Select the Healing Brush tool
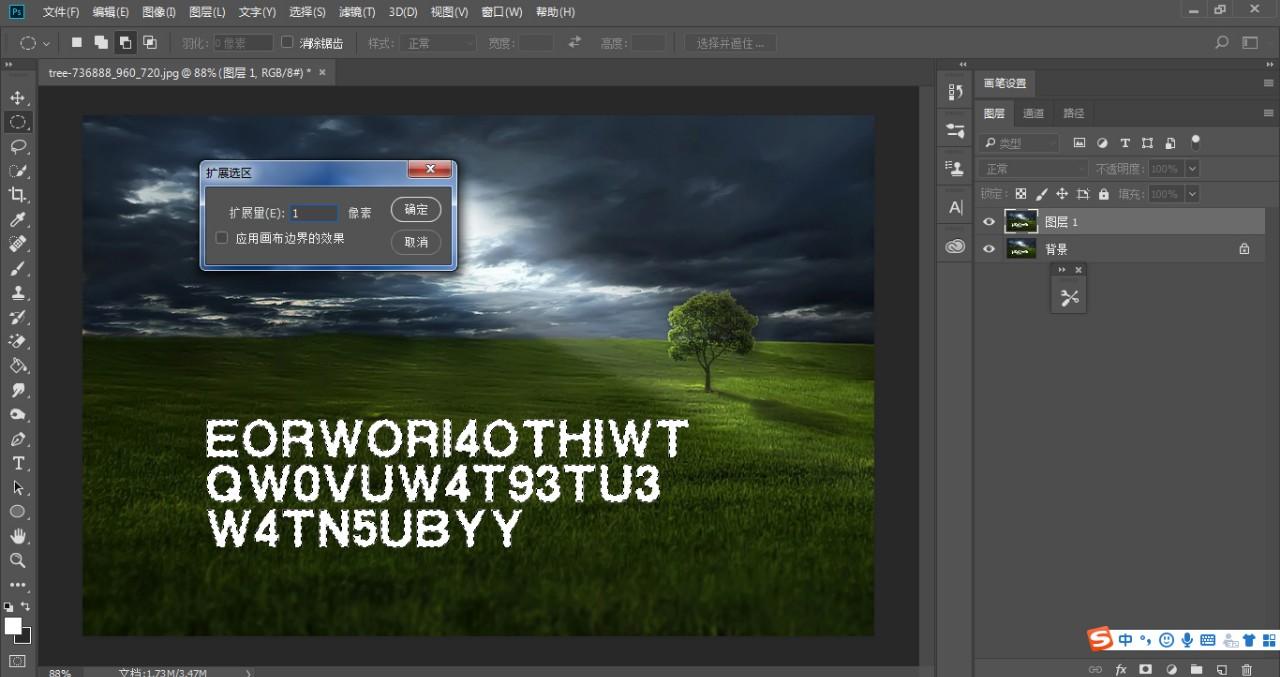The width and height of the screenshot is (1280, 677). [17, 244]
